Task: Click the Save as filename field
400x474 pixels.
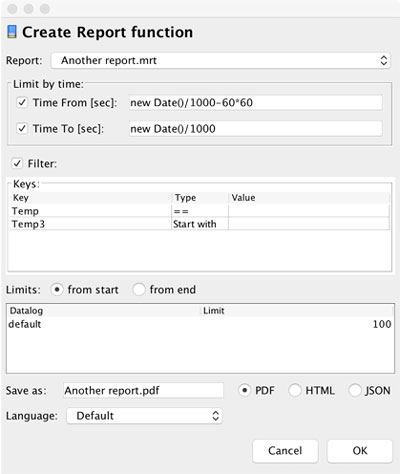Action: pyautogui.click(x=143, y=390)
